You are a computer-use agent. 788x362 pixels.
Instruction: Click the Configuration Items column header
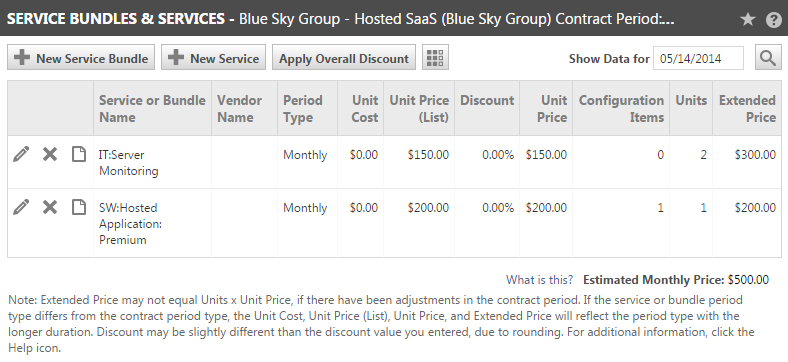tap(621, 108)
